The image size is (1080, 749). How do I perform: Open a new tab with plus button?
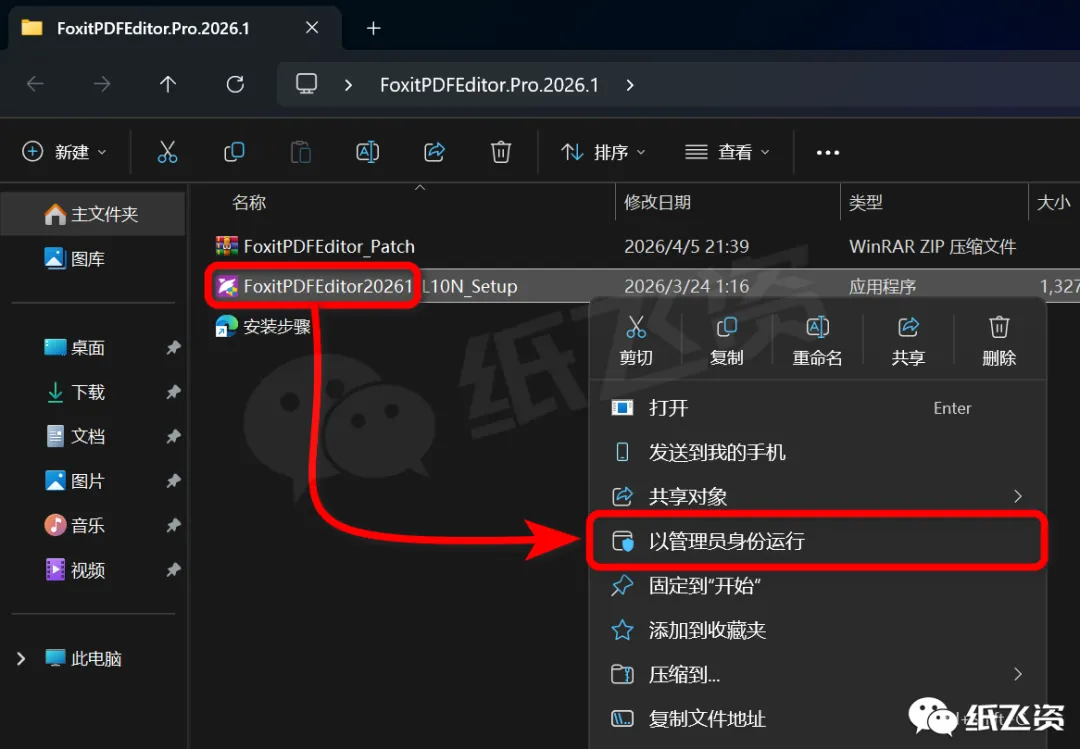[373, 28]
